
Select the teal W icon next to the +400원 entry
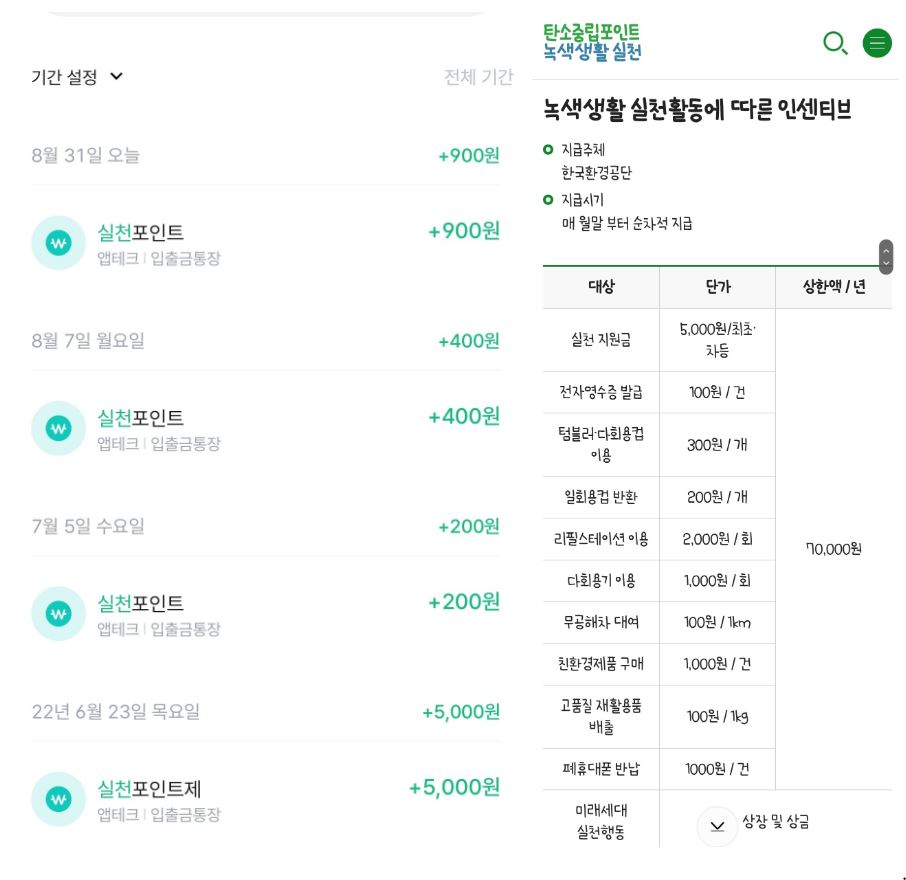pyautogui.click(x=58, y=427)
